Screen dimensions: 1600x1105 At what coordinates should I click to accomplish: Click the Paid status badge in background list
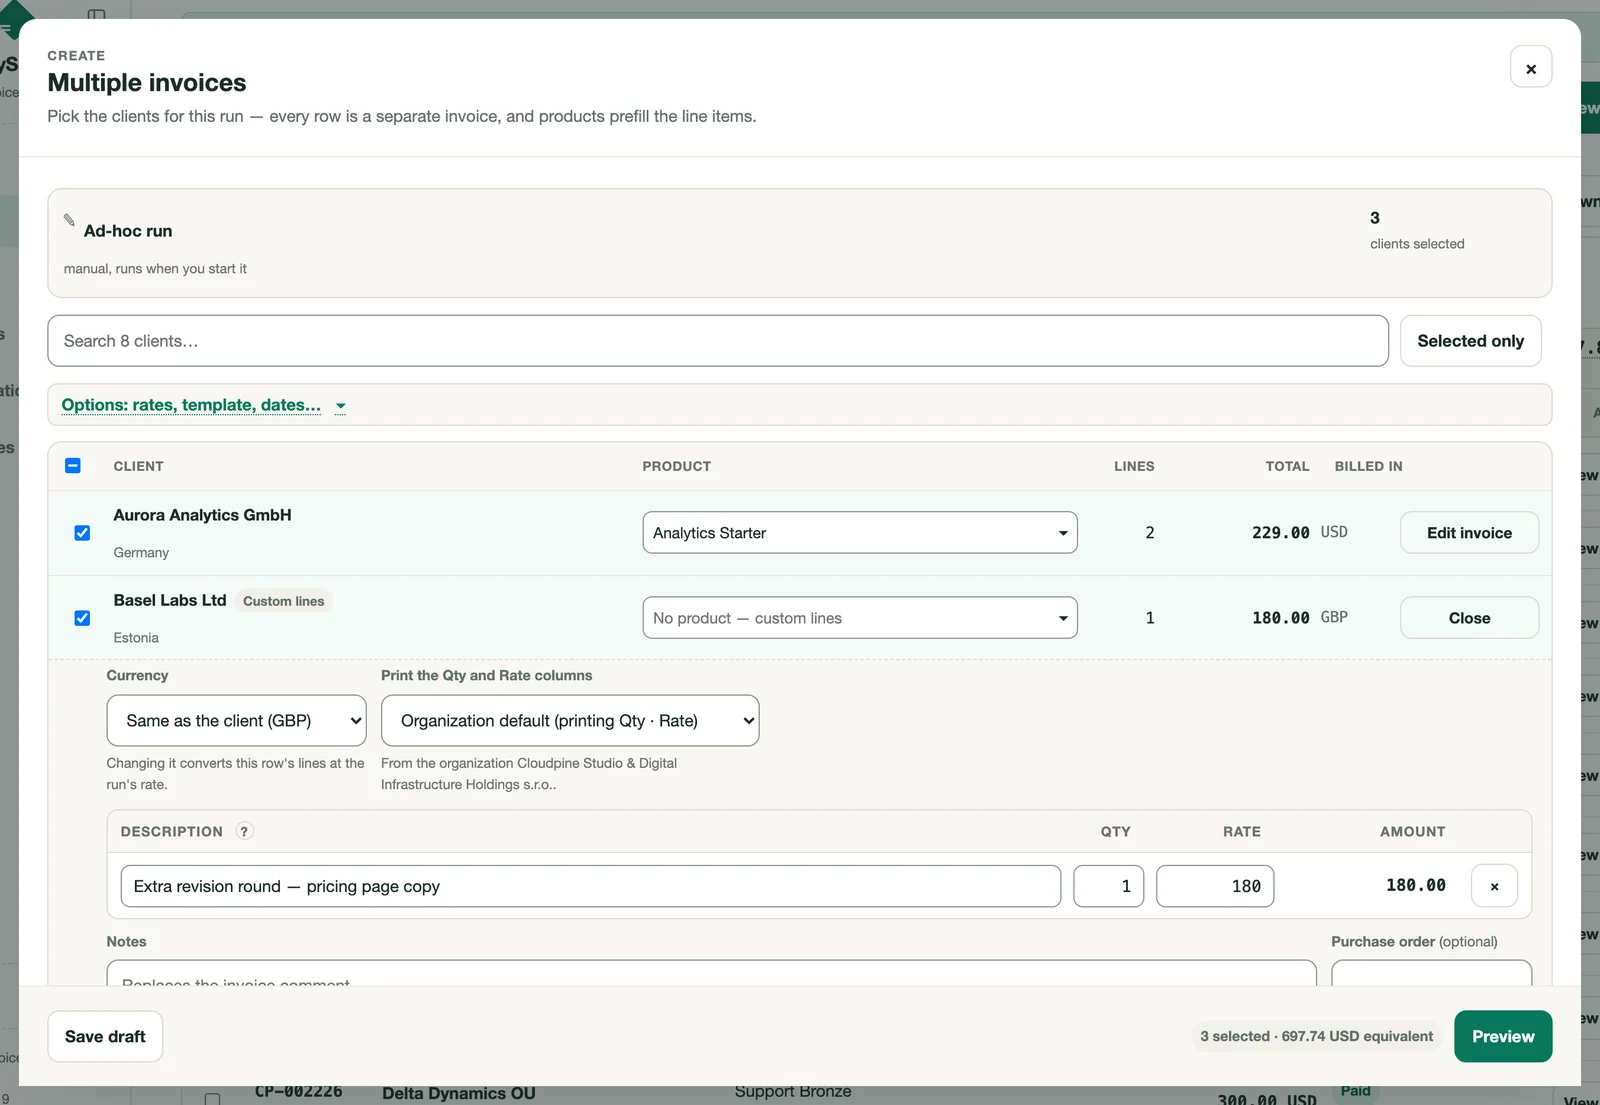coord(1355,1092)
